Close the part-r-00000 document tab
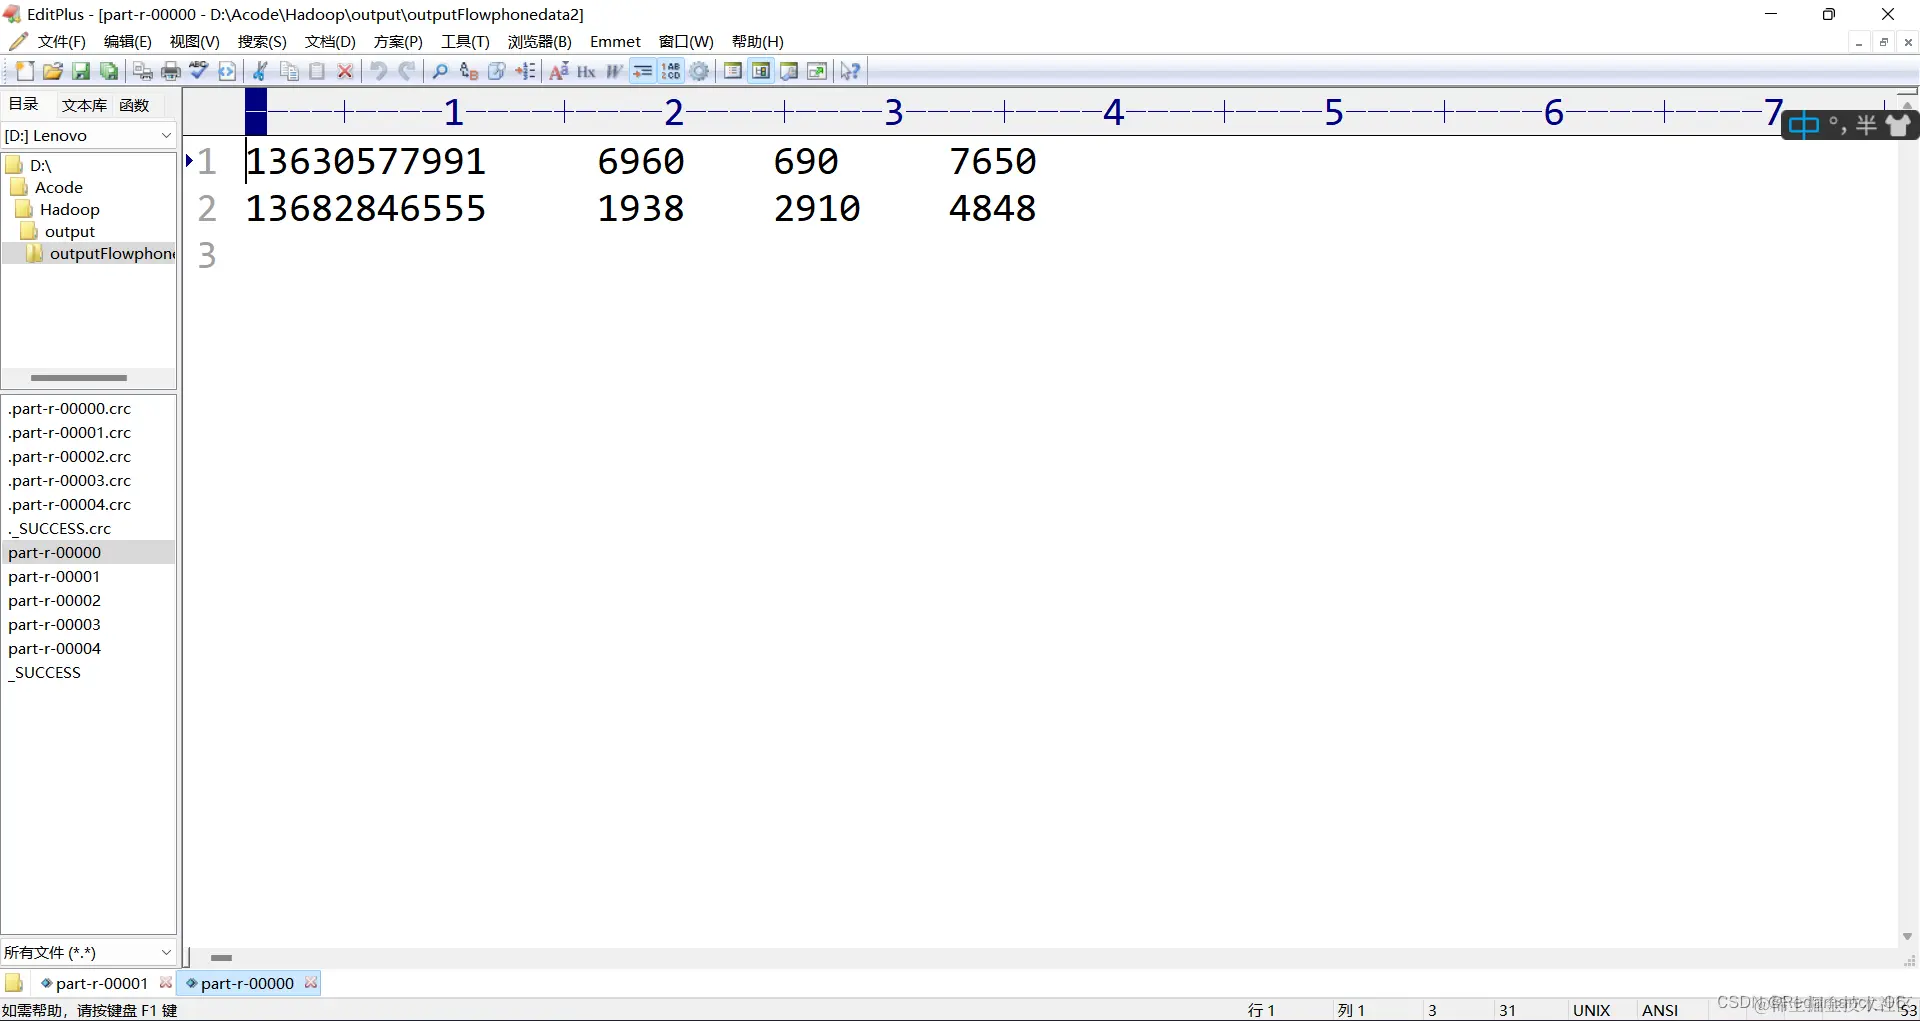The image size is (1920, 1021). click(311, 983)
